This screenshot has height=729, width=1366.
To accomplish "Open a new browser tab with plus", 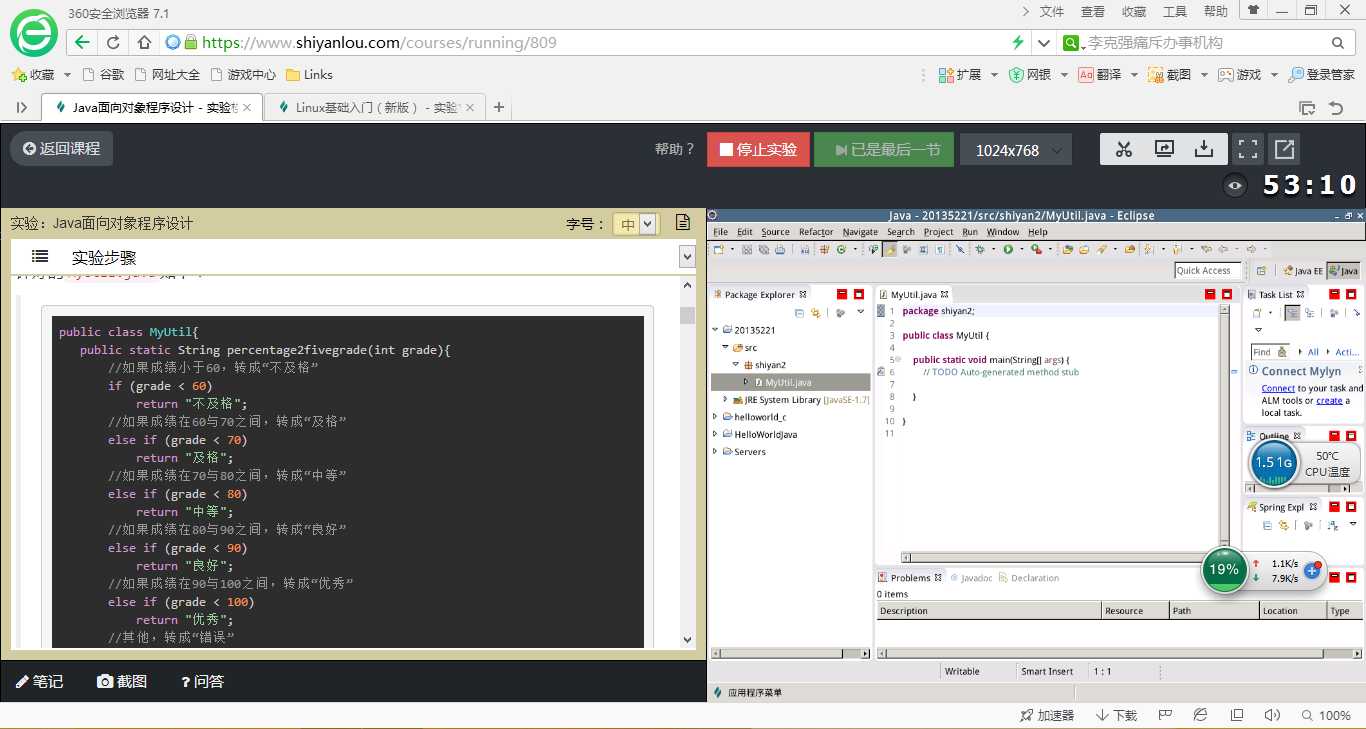I will click(499, 107).
